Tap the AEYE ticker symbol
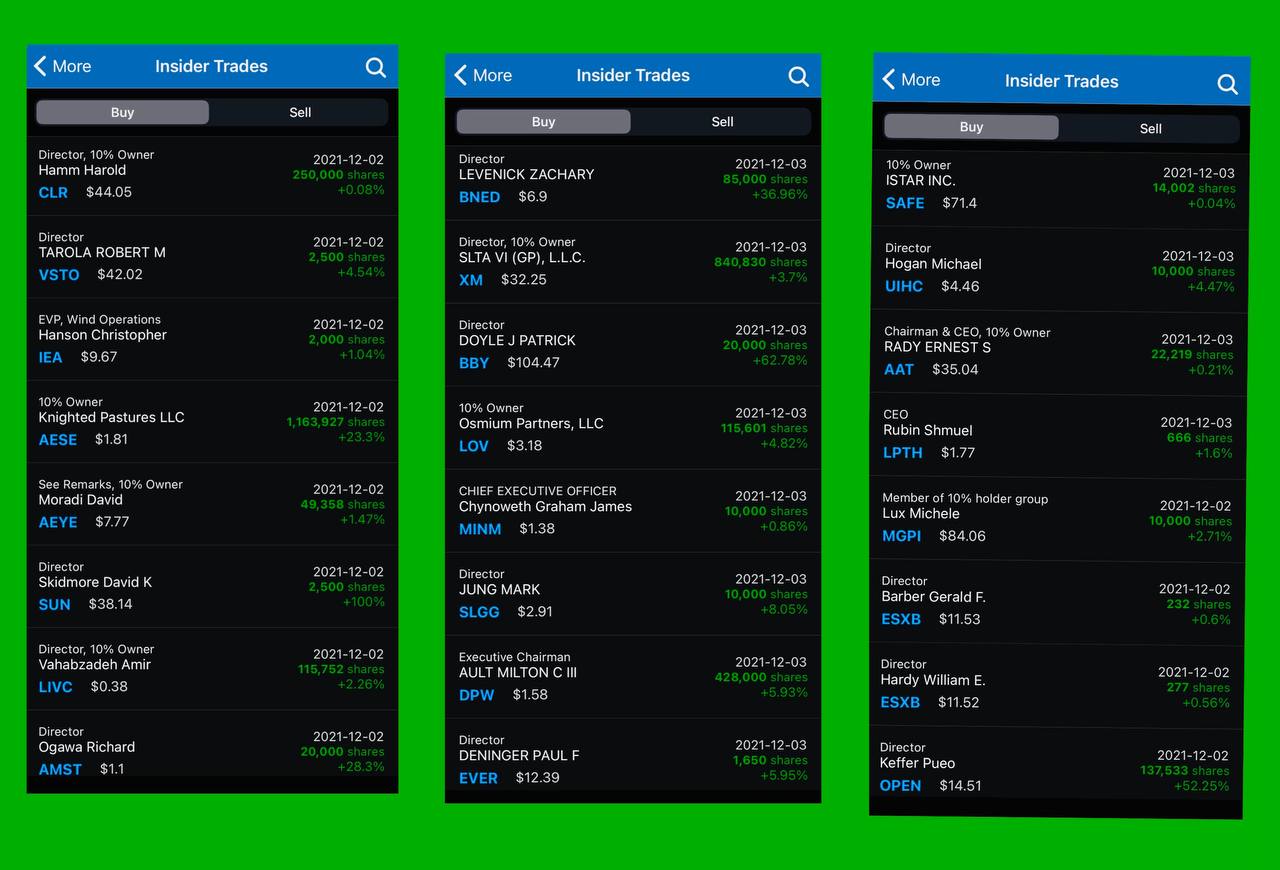 tap(58, 521)
